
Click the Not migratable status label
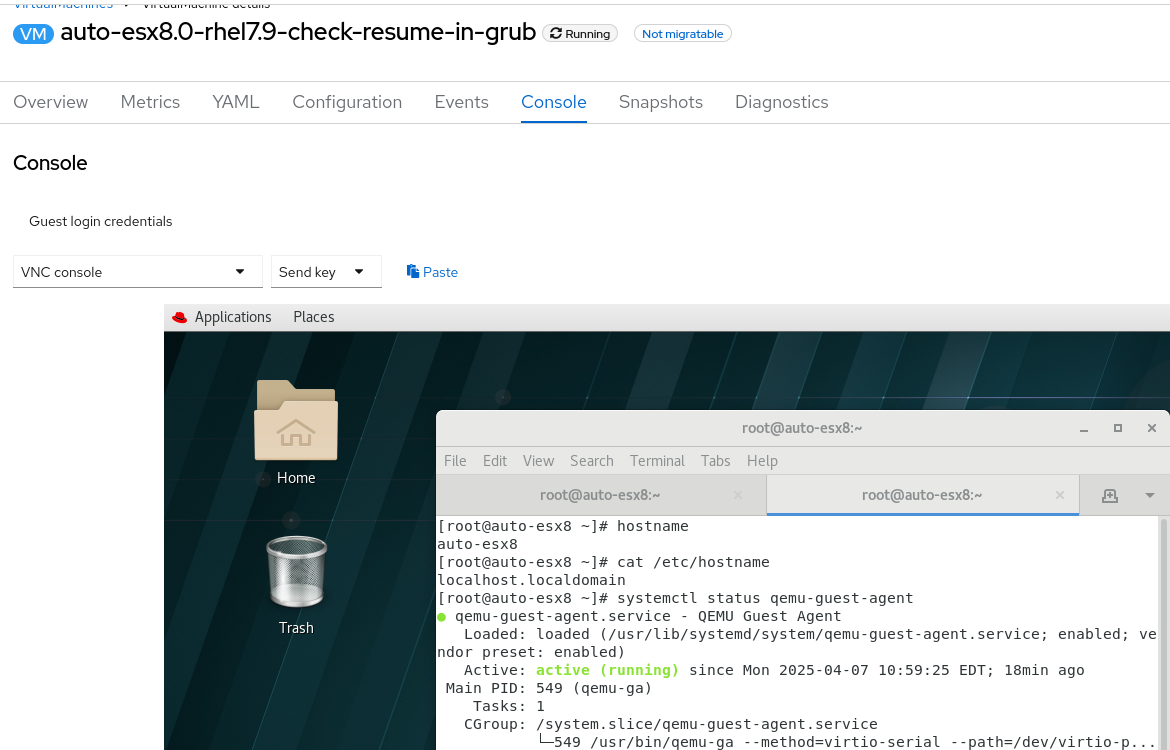[x=682, y=34]
